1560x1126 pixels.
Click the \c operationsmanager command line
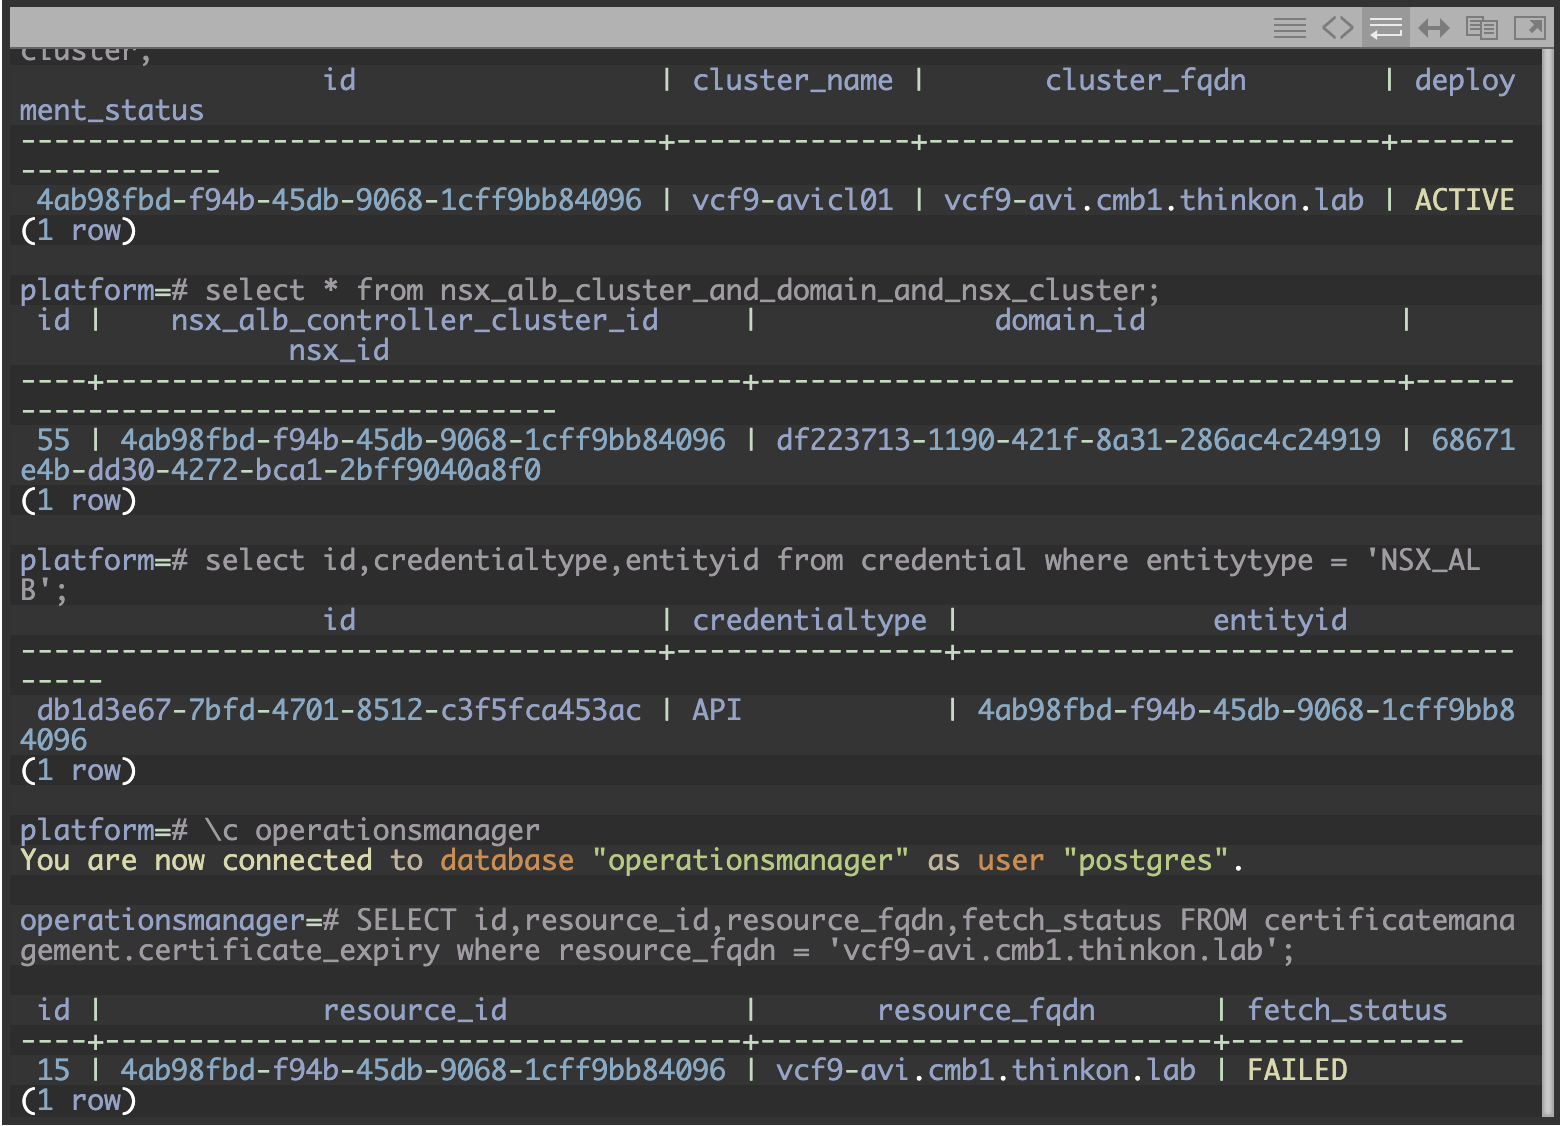[x=371, y=830]
